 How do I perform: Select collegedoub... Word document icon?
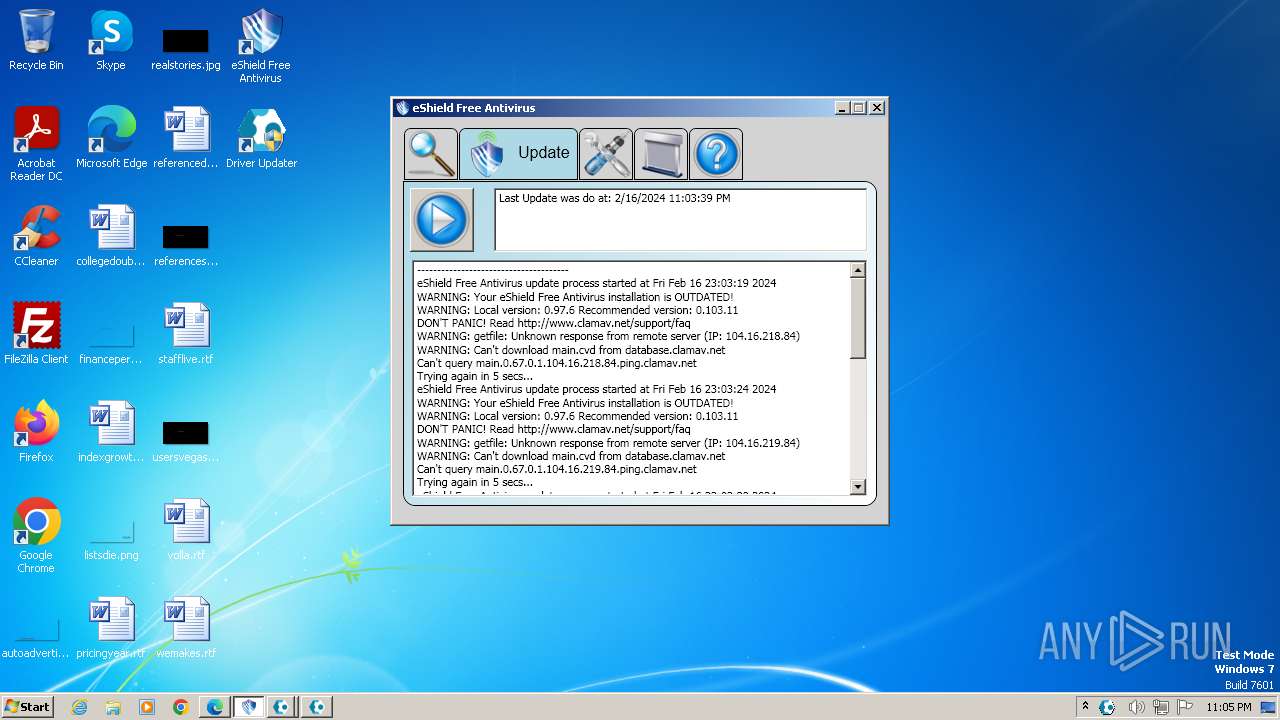(111, 236)
